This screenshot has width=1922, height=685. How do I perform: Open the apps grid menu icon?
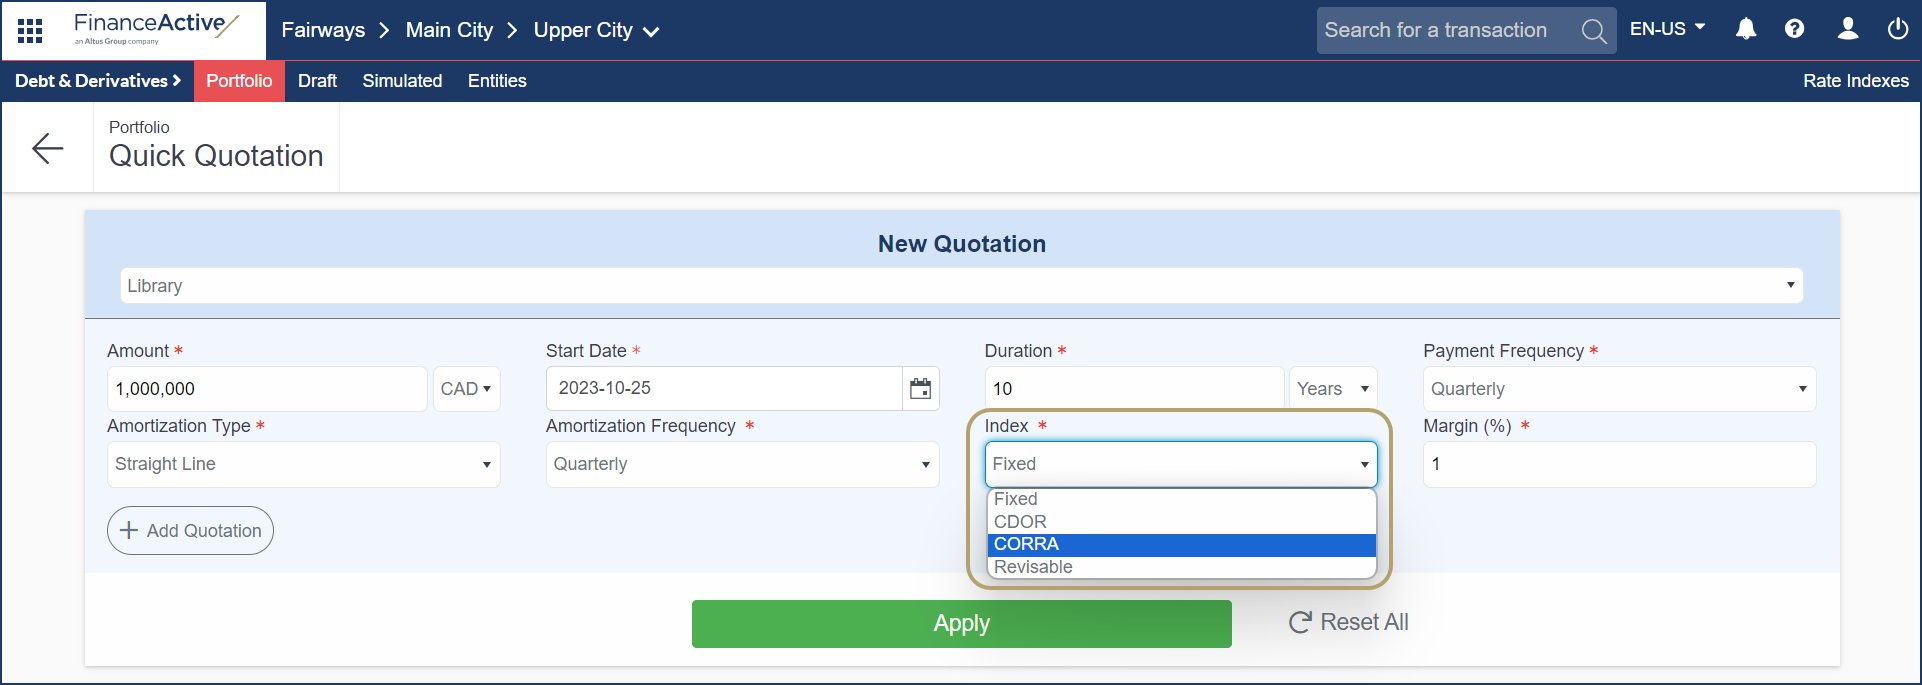point(30,31)
